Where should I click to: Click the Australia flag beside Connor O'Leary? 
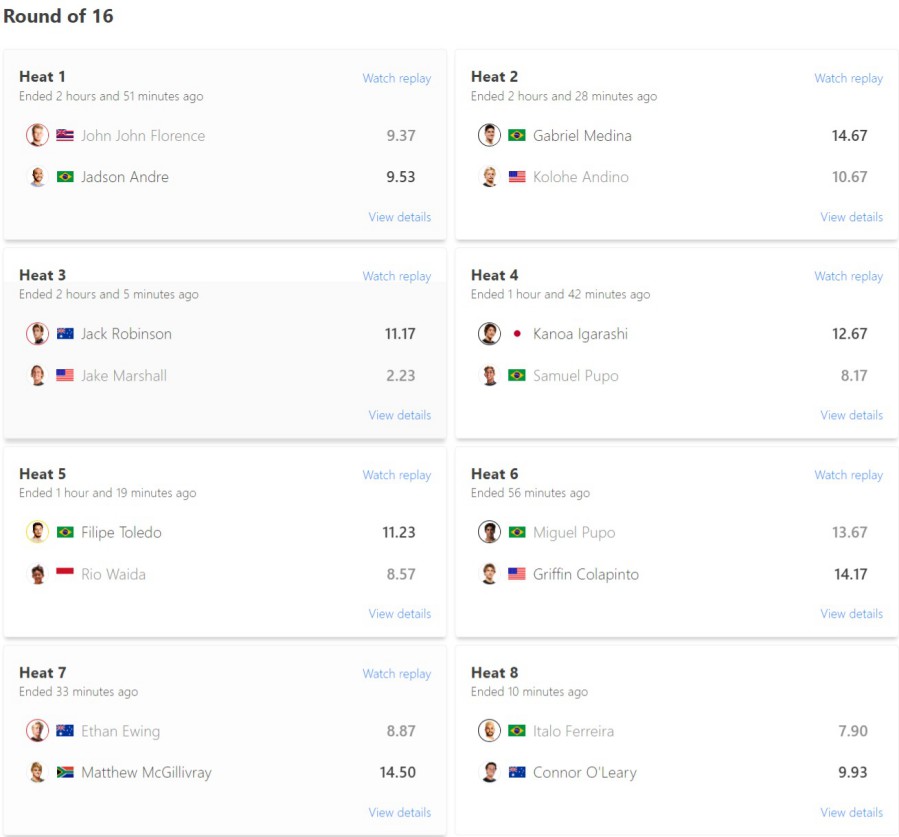[x=517, y=772]
